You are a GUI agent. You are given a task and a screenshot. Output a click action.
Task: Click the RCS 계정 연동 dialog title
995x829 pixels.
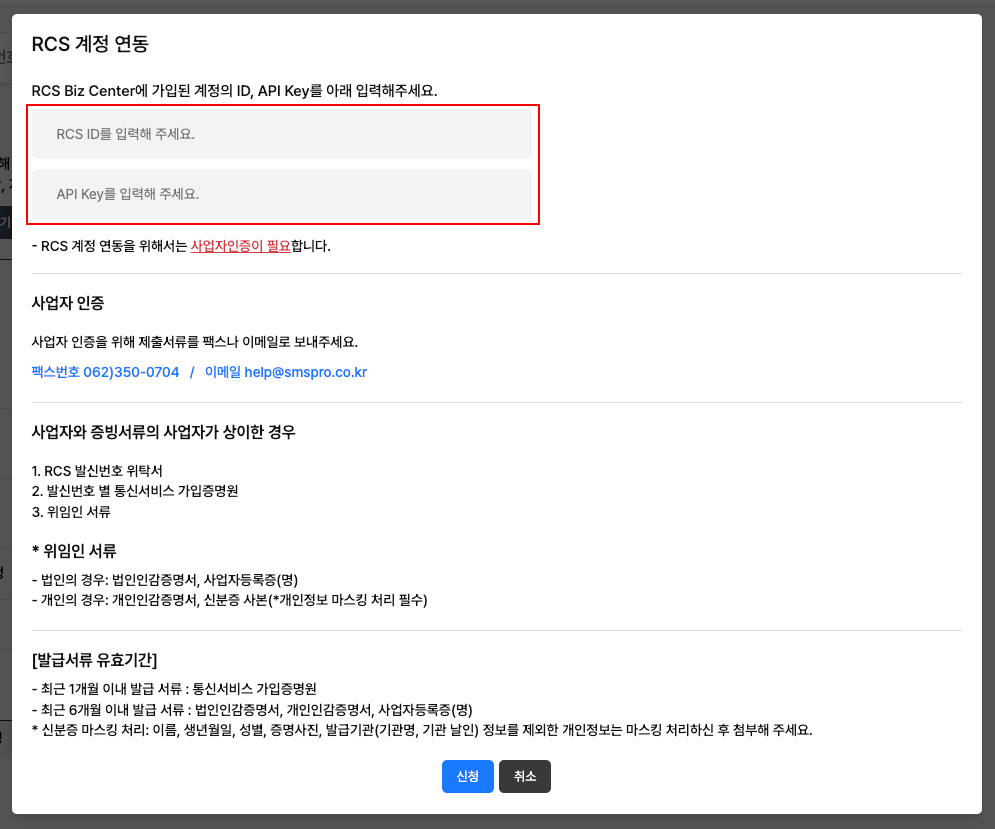[x=90, y=44]
